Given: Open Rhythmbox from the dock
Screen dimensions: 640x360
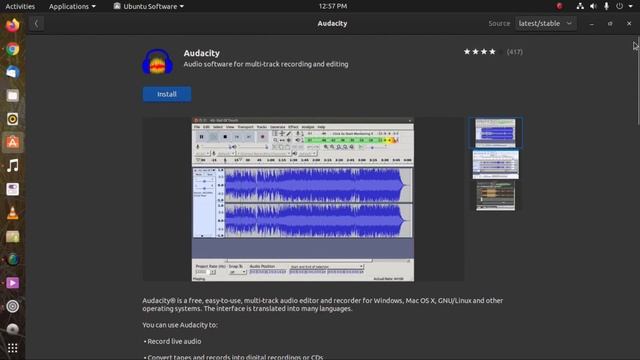Looking at the screenshot, I should 13,119.
